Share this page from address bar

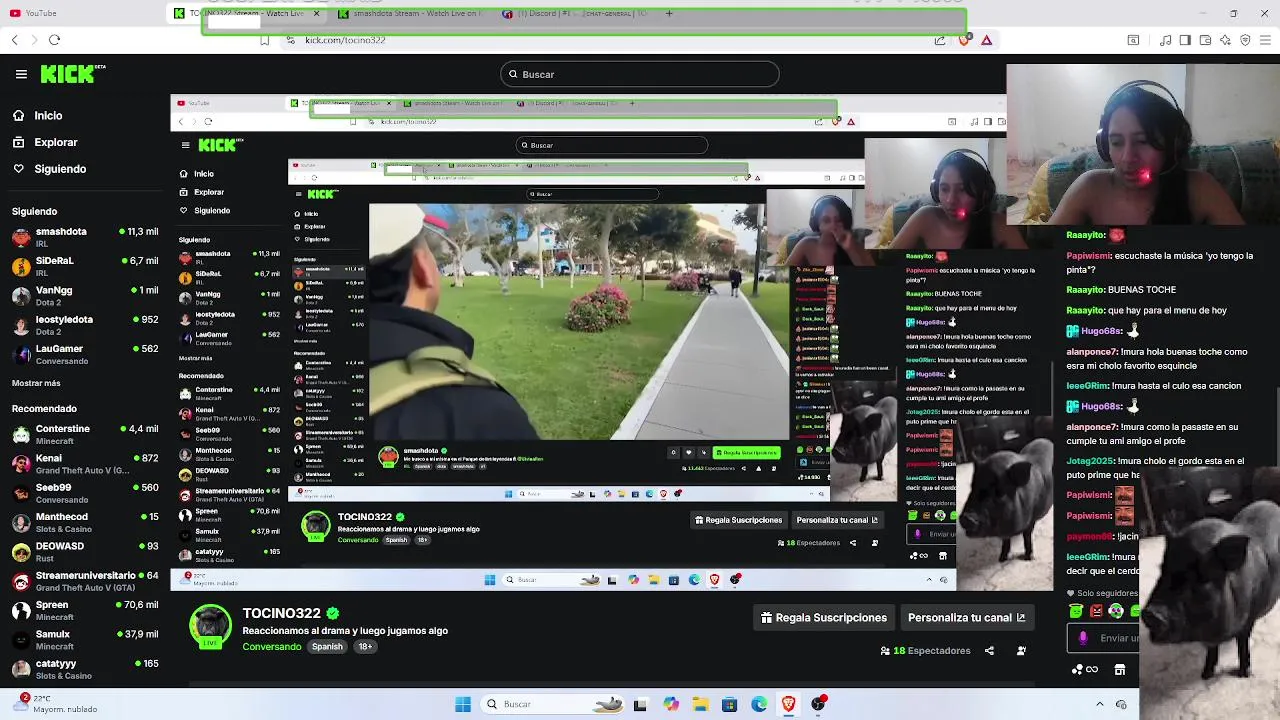[x=940, y=40]
